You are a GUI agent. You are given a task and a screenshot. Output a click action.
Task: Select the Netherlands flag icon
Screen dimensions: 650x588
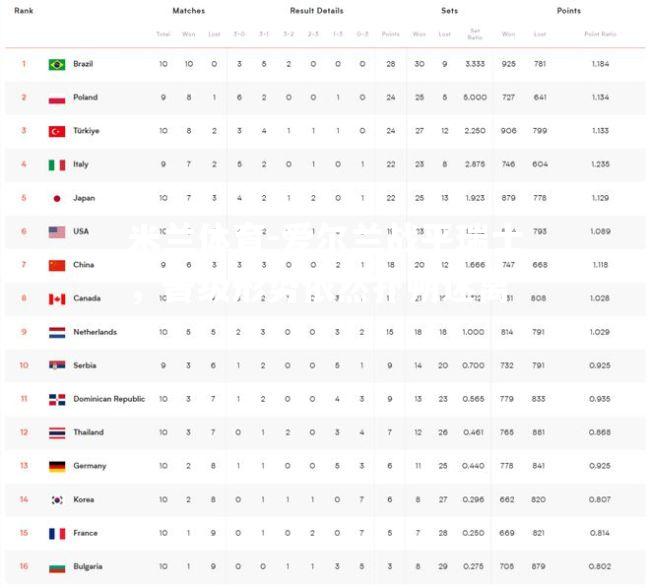click(x=57, y=333)
